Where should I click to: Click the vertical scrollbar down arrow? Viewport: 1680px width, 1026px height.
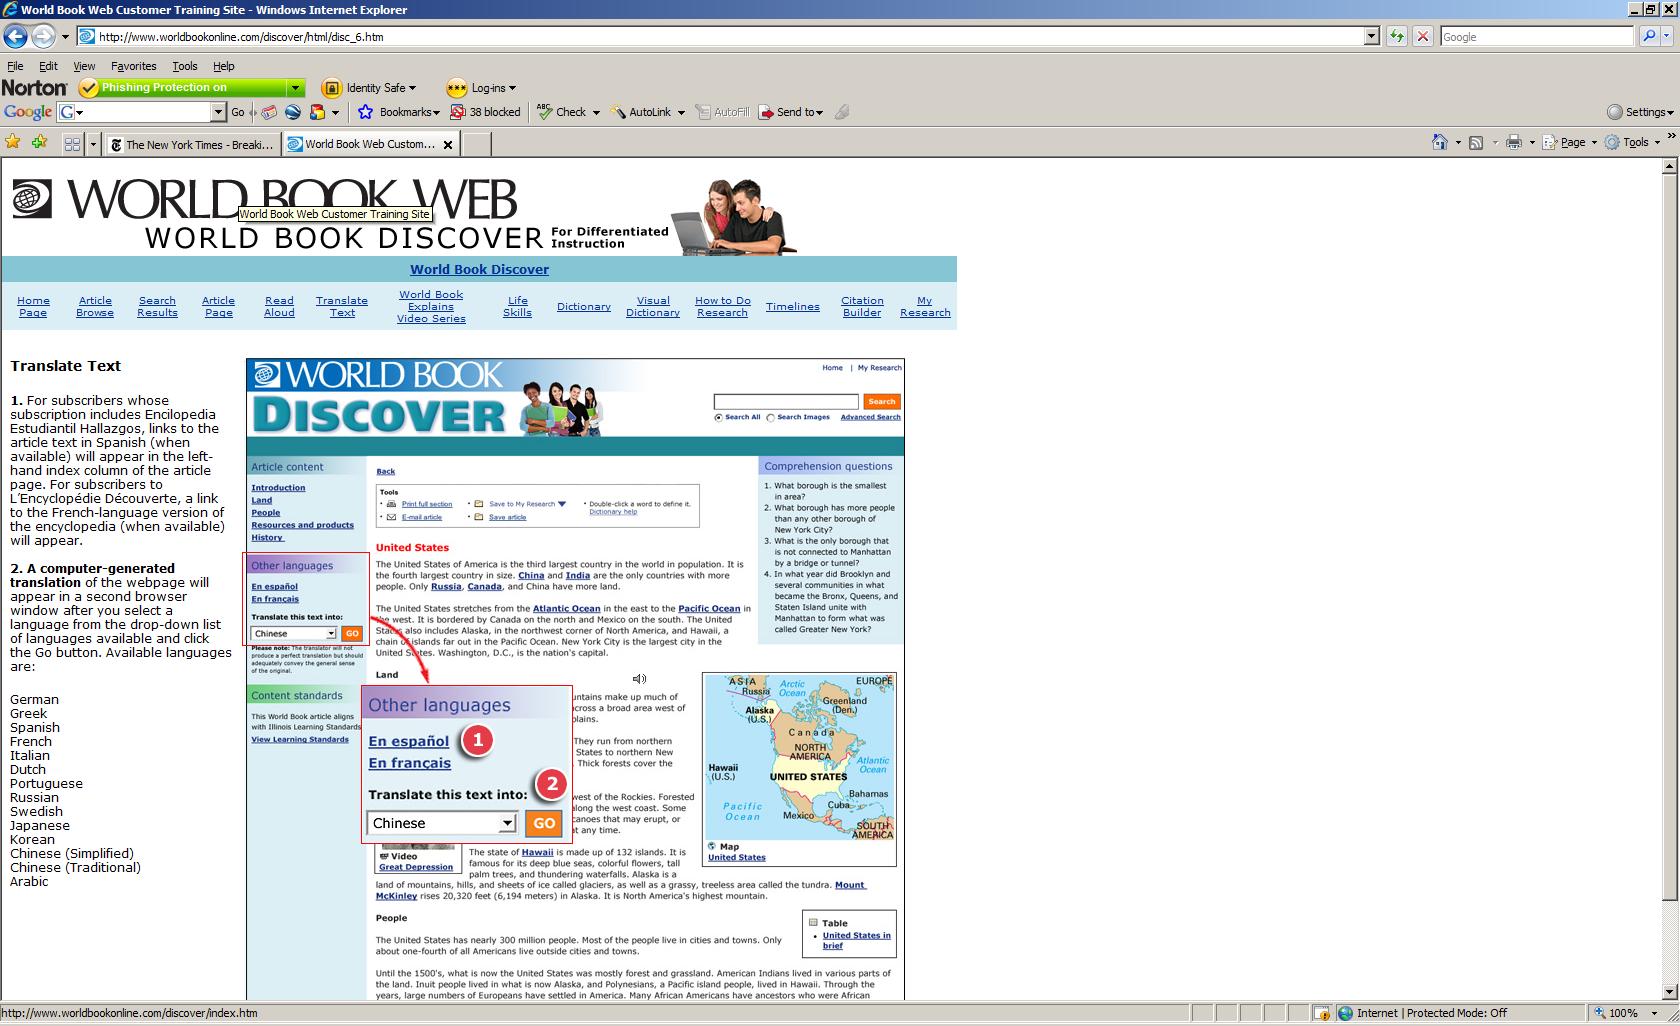coord(1669,991)
